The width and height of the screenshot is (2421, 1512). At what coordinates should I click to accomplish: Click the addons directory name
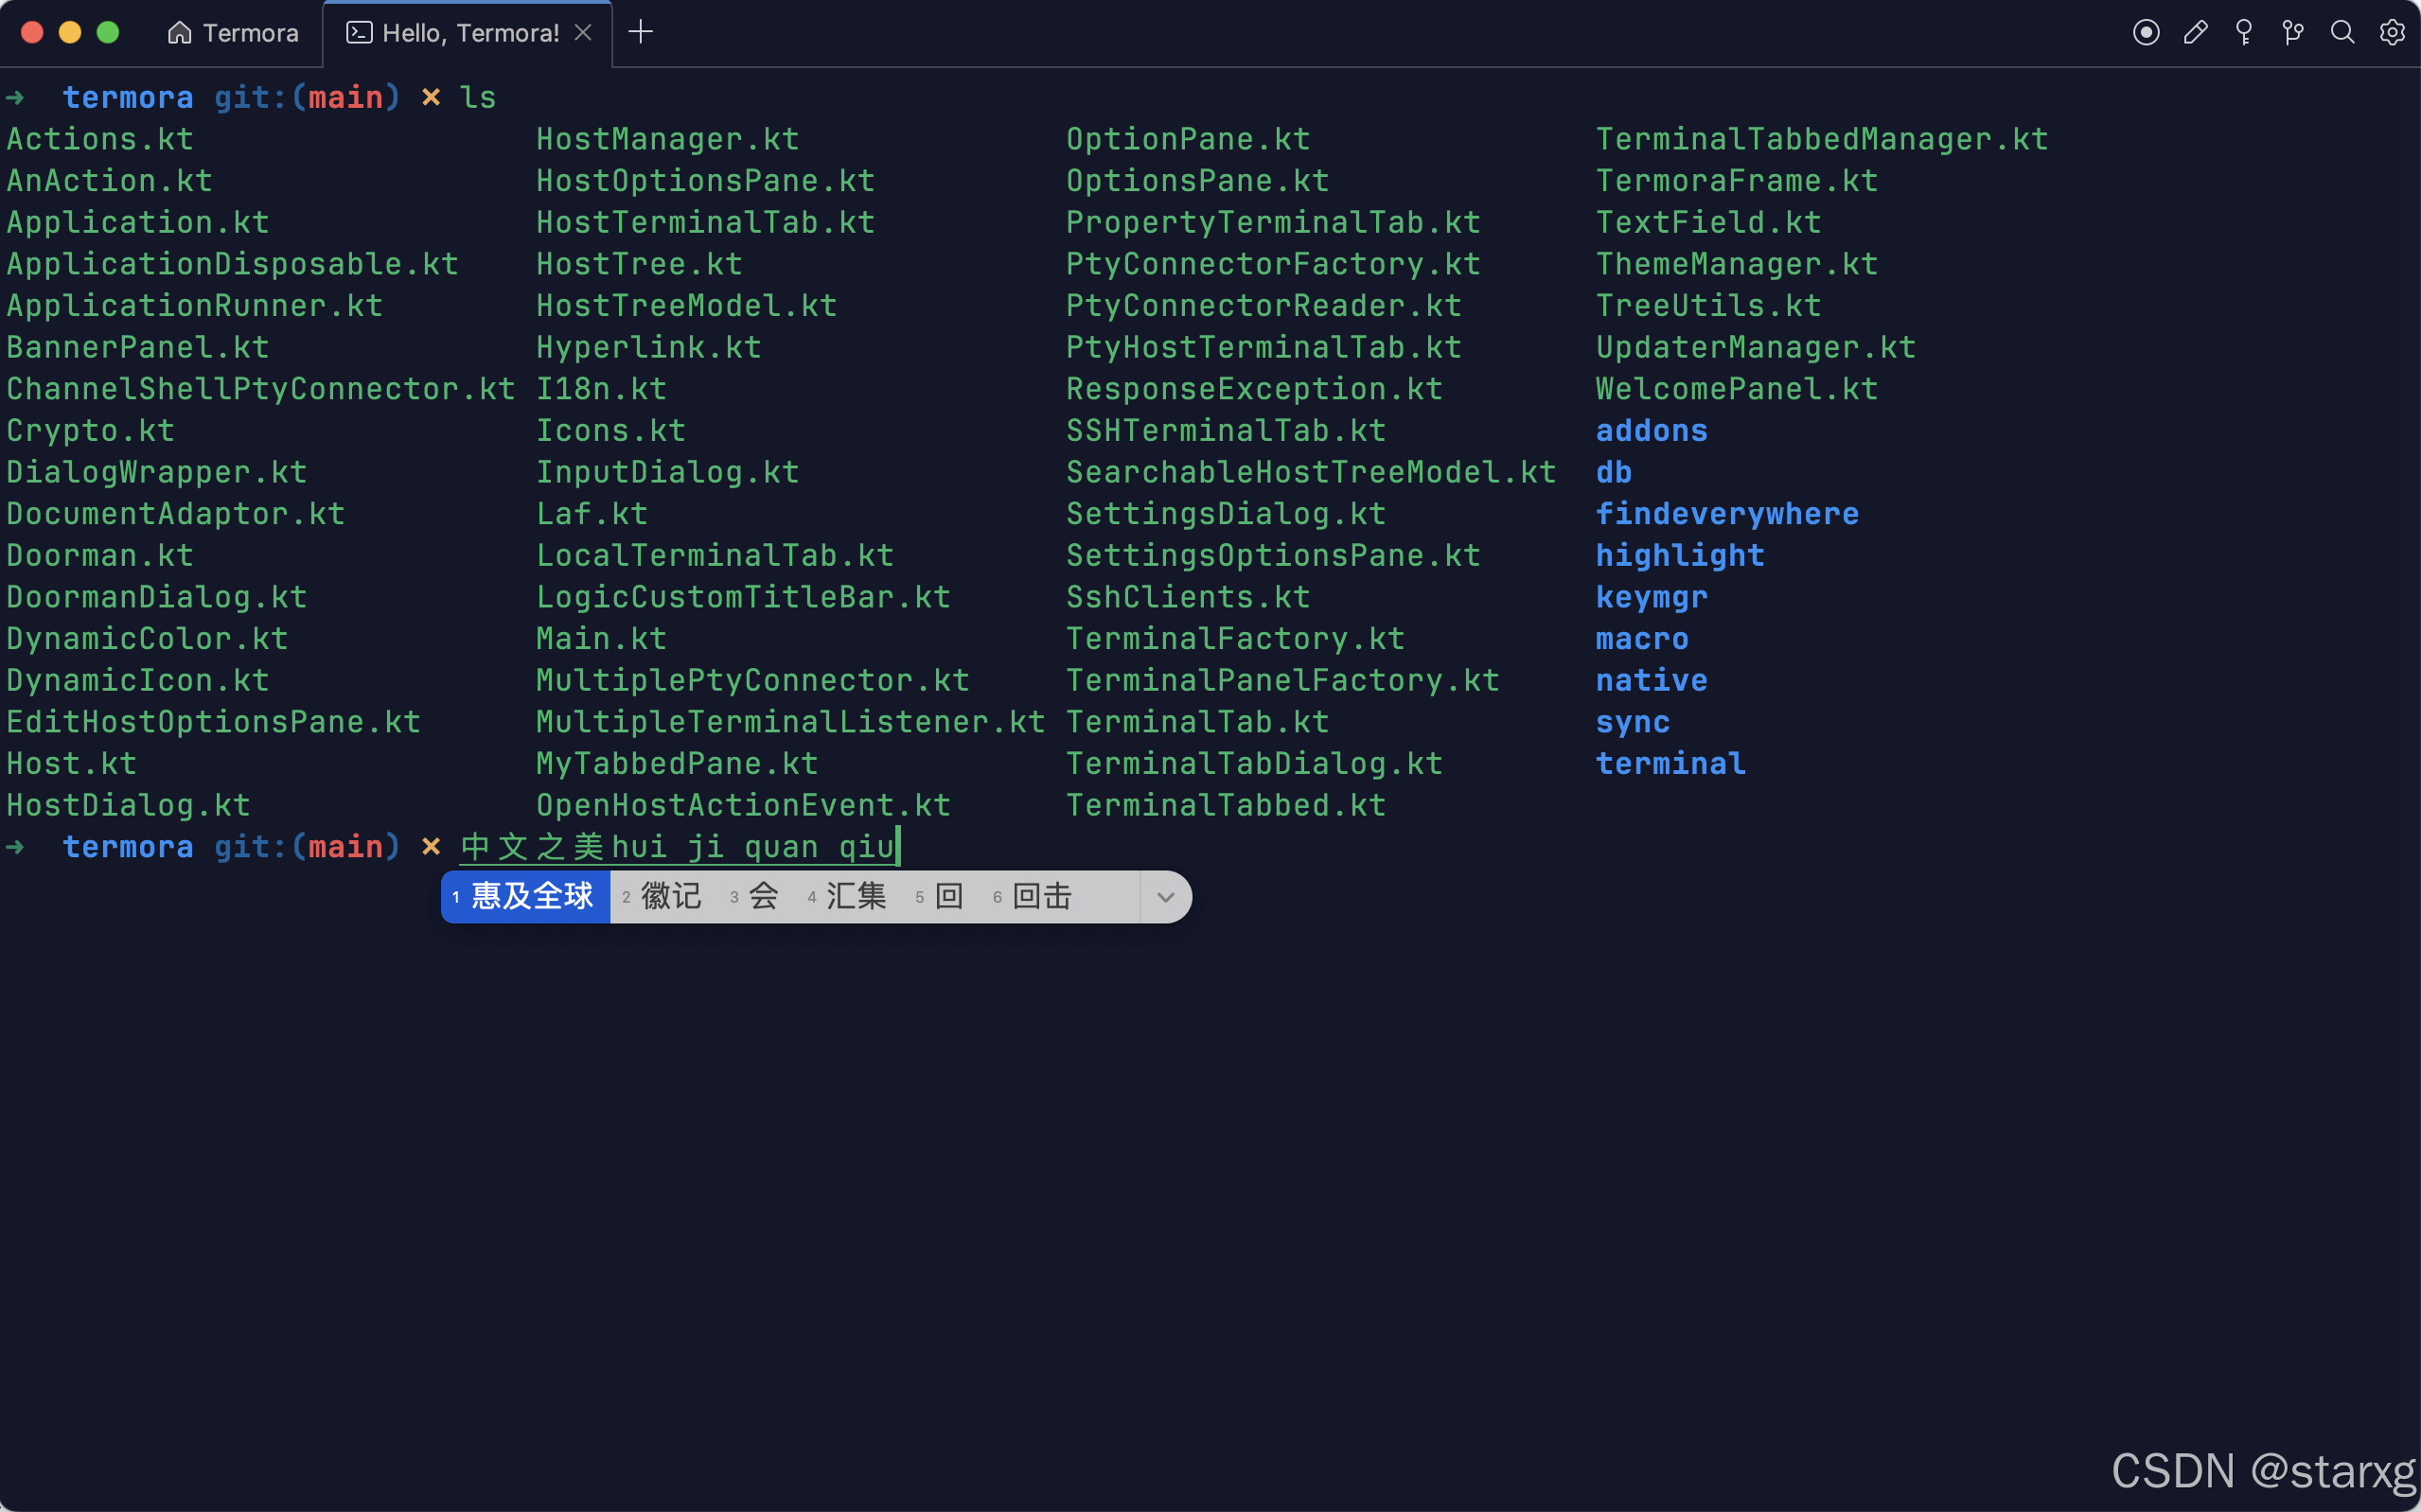1652,431
